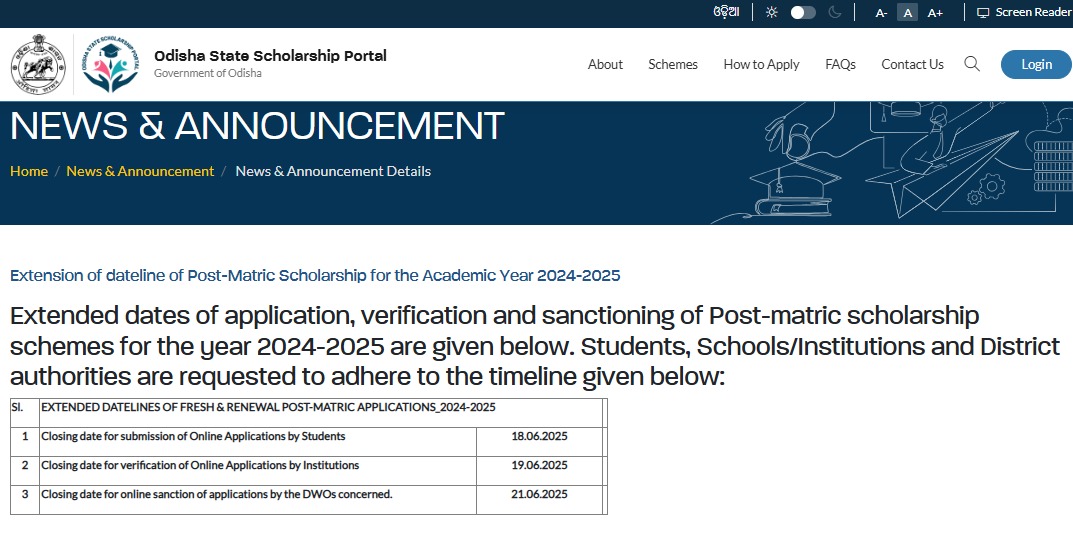Click the scholarship portal graduation cap logo
Image resolution: width=1073 pixels, height=541 pixels.
109,64
